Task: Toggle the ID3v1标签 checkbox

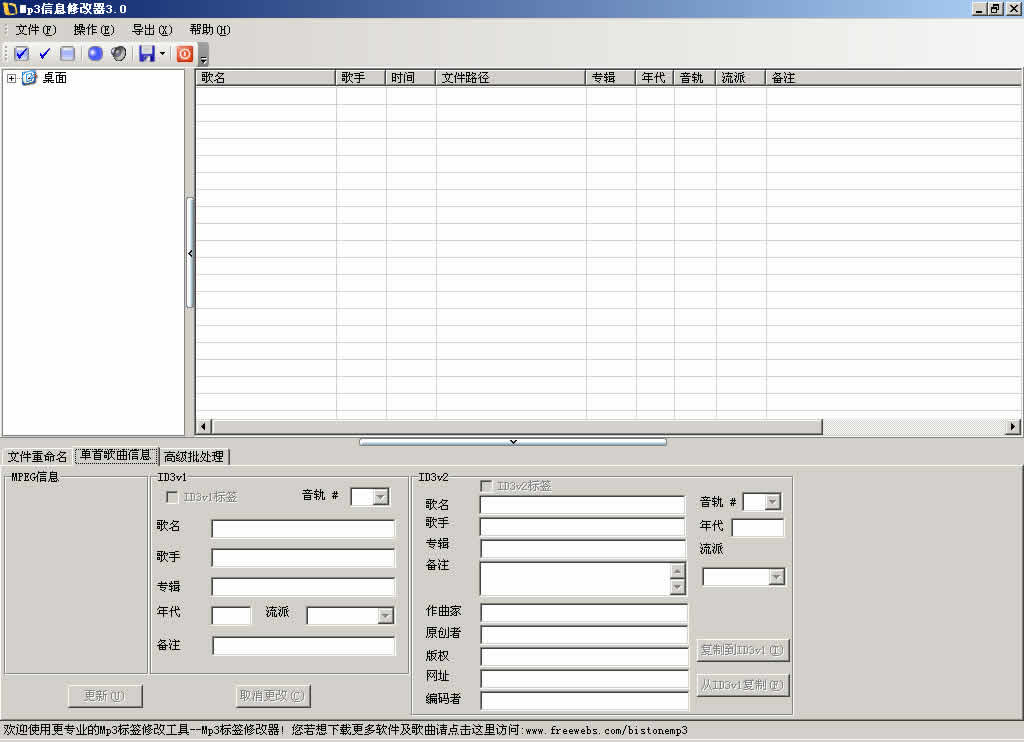Action: 172,497
